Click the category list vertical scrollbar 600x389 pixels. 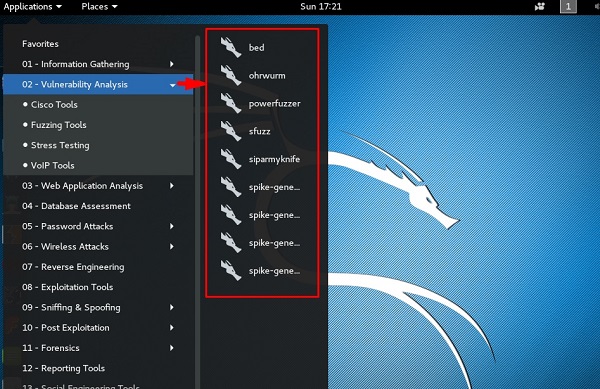pos(197,212)
